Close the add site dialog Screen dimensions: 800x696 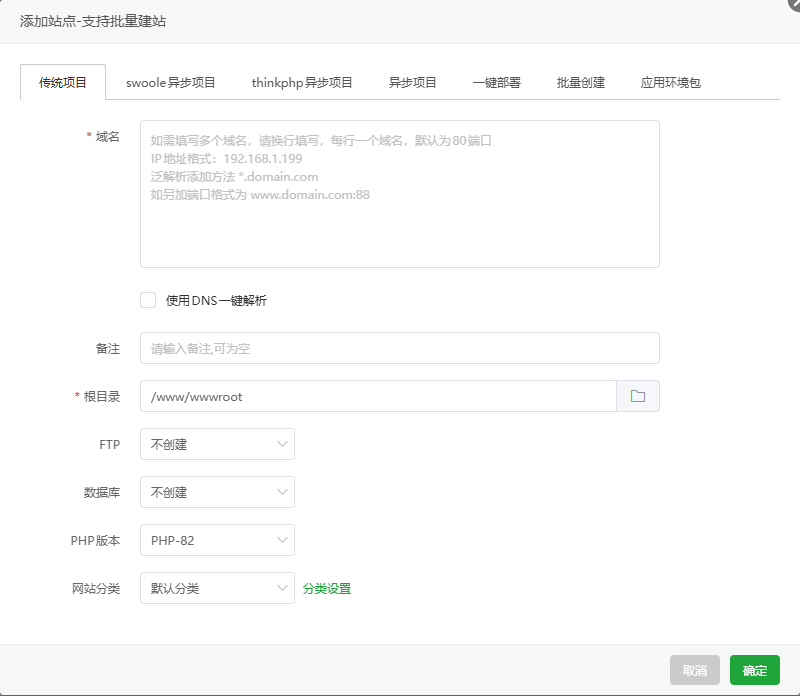point(794,3)
